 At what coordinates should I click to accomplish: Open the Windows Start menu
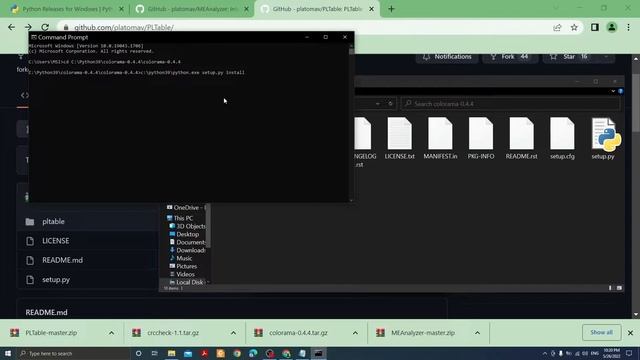(8, 353)
